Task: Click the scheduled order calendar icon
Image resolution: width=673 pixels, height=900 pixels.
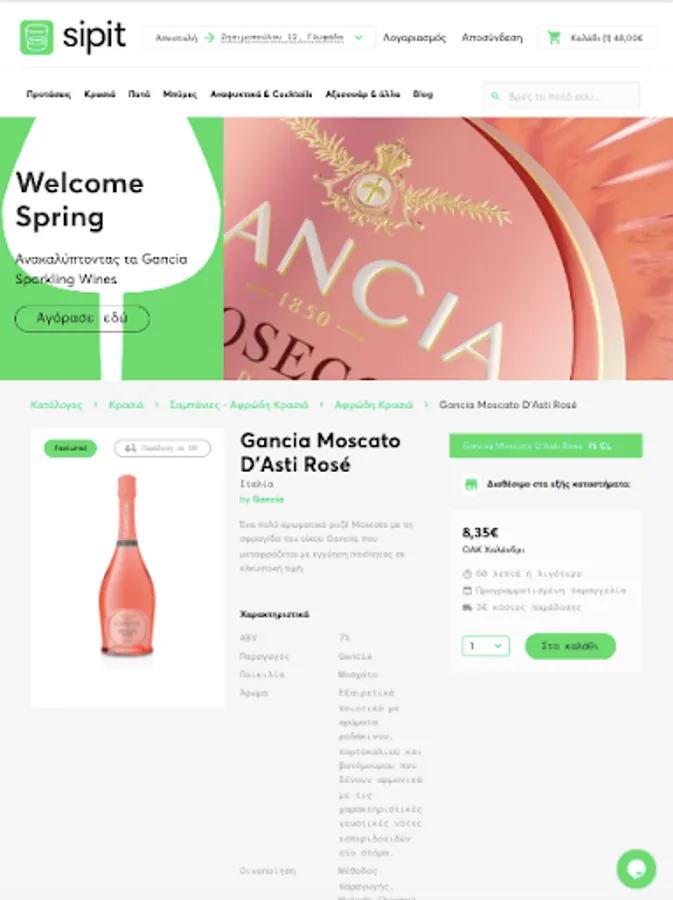Action: (x=467, y=591)
